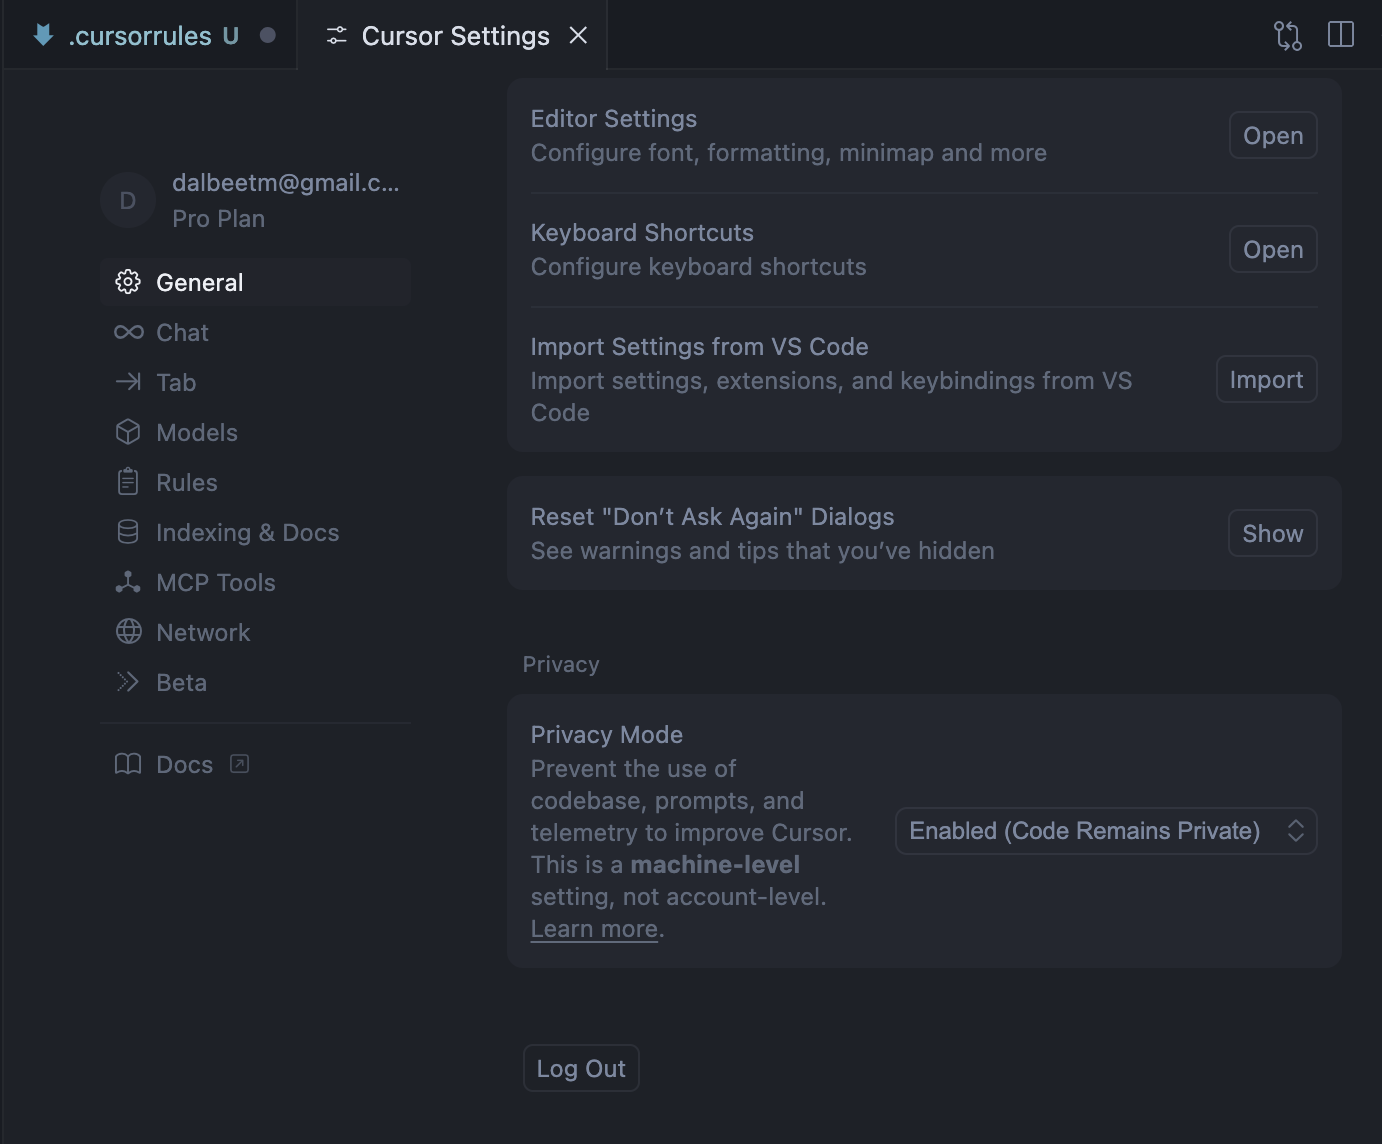1382x1144 pixels.
Task: Click the unsaved dot on .cursorrules tab
Action: [267, 35]
